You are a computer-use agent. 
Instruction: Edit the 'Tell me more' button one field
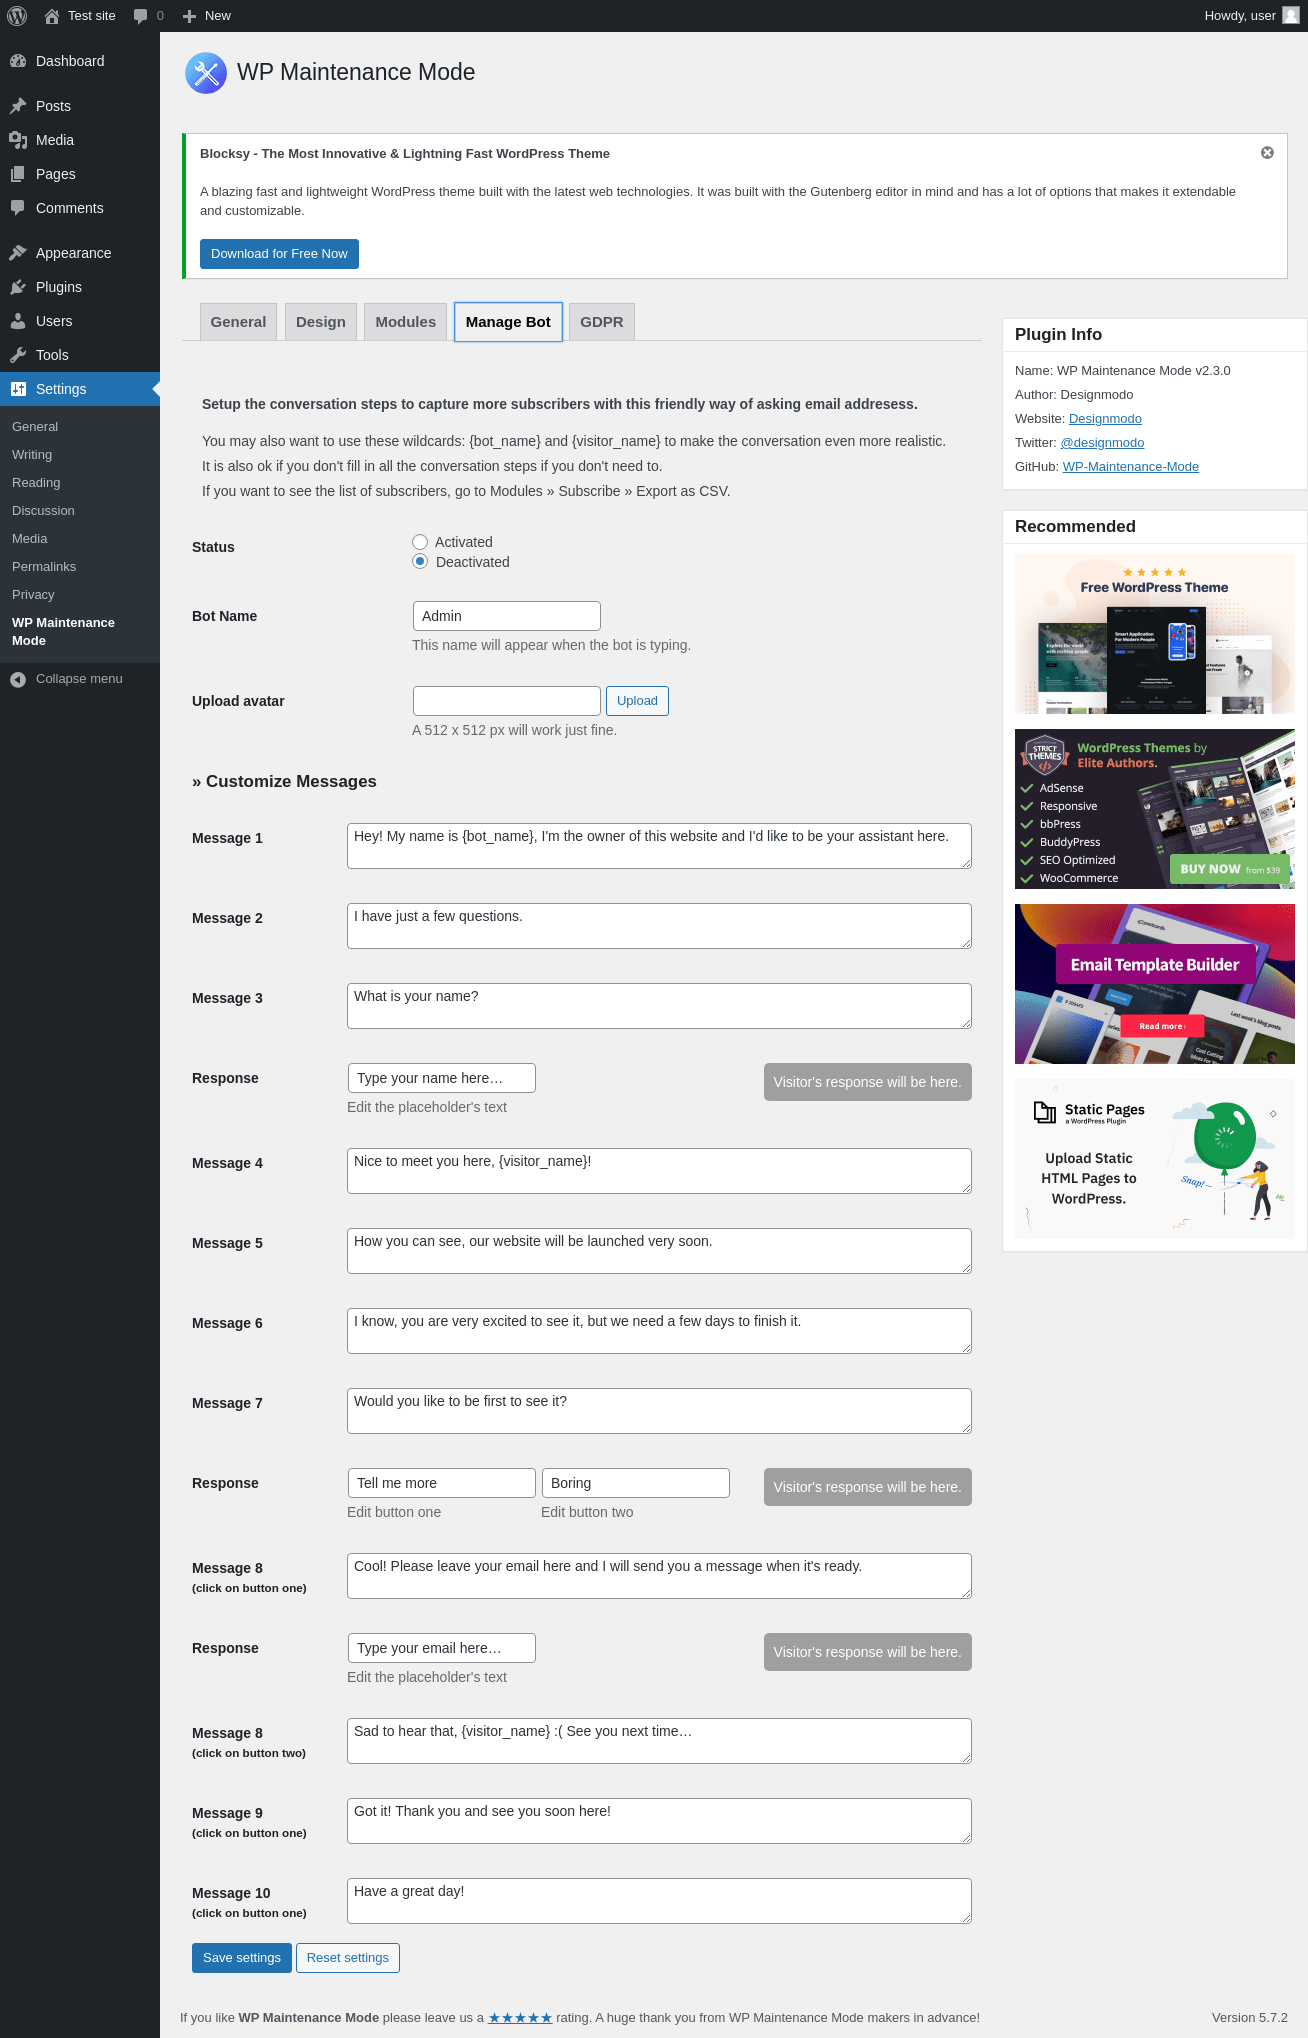[442, 1483]
